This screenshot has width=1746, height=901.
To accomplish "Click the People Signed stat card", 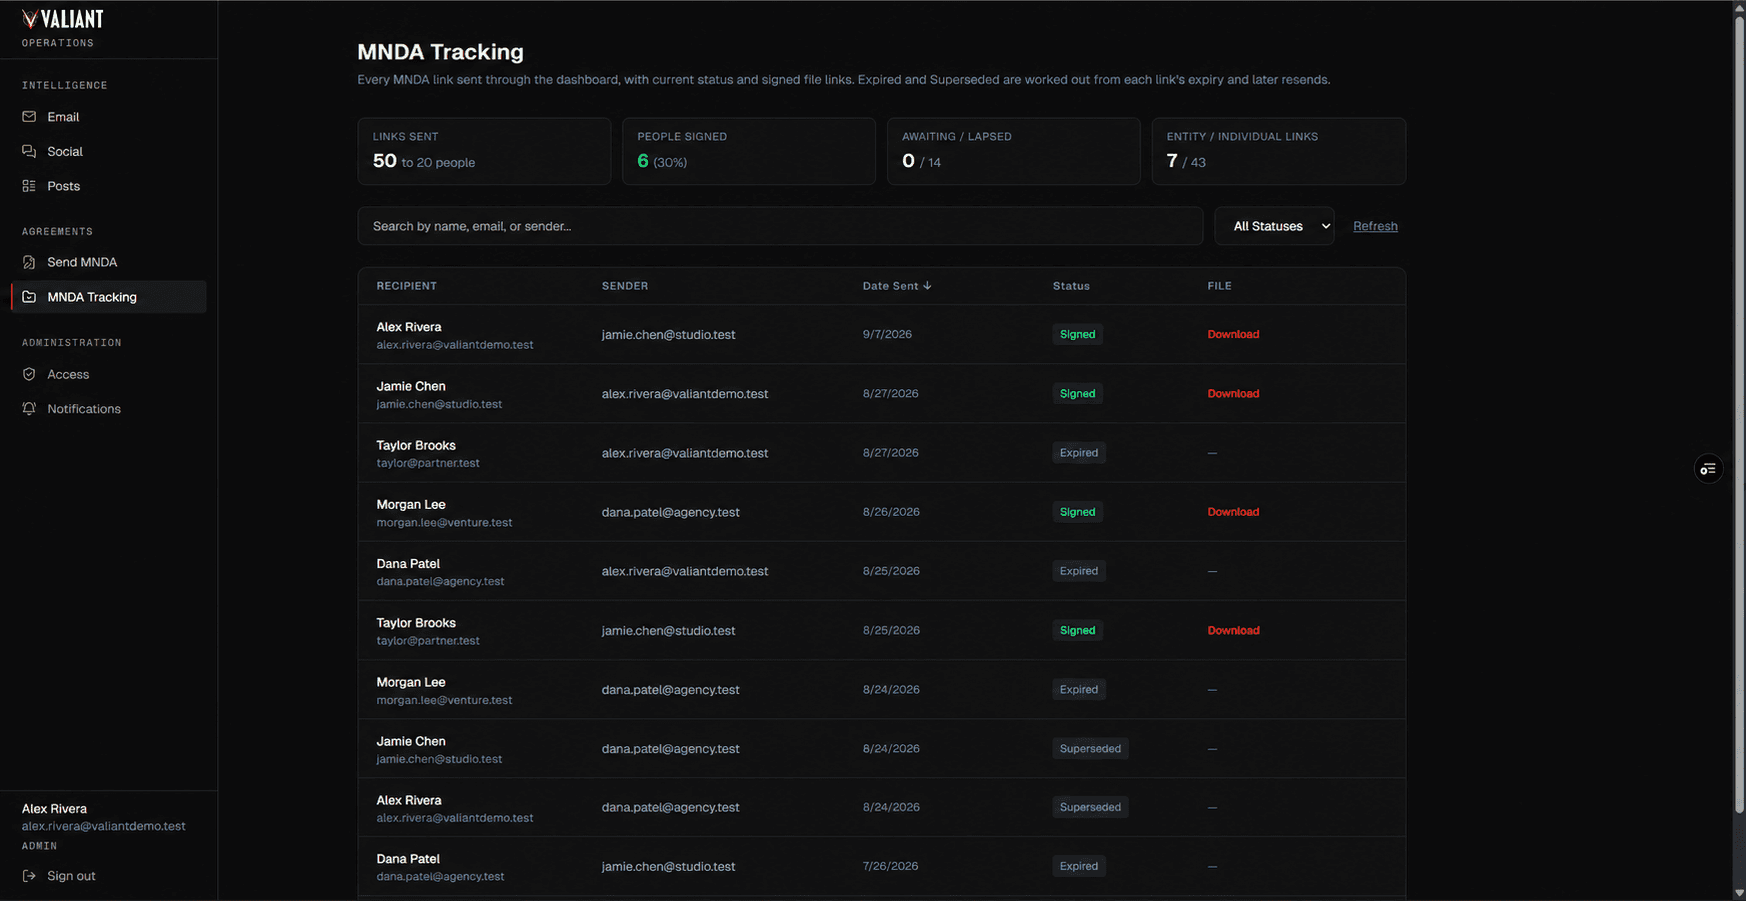I will pos(749,151).
